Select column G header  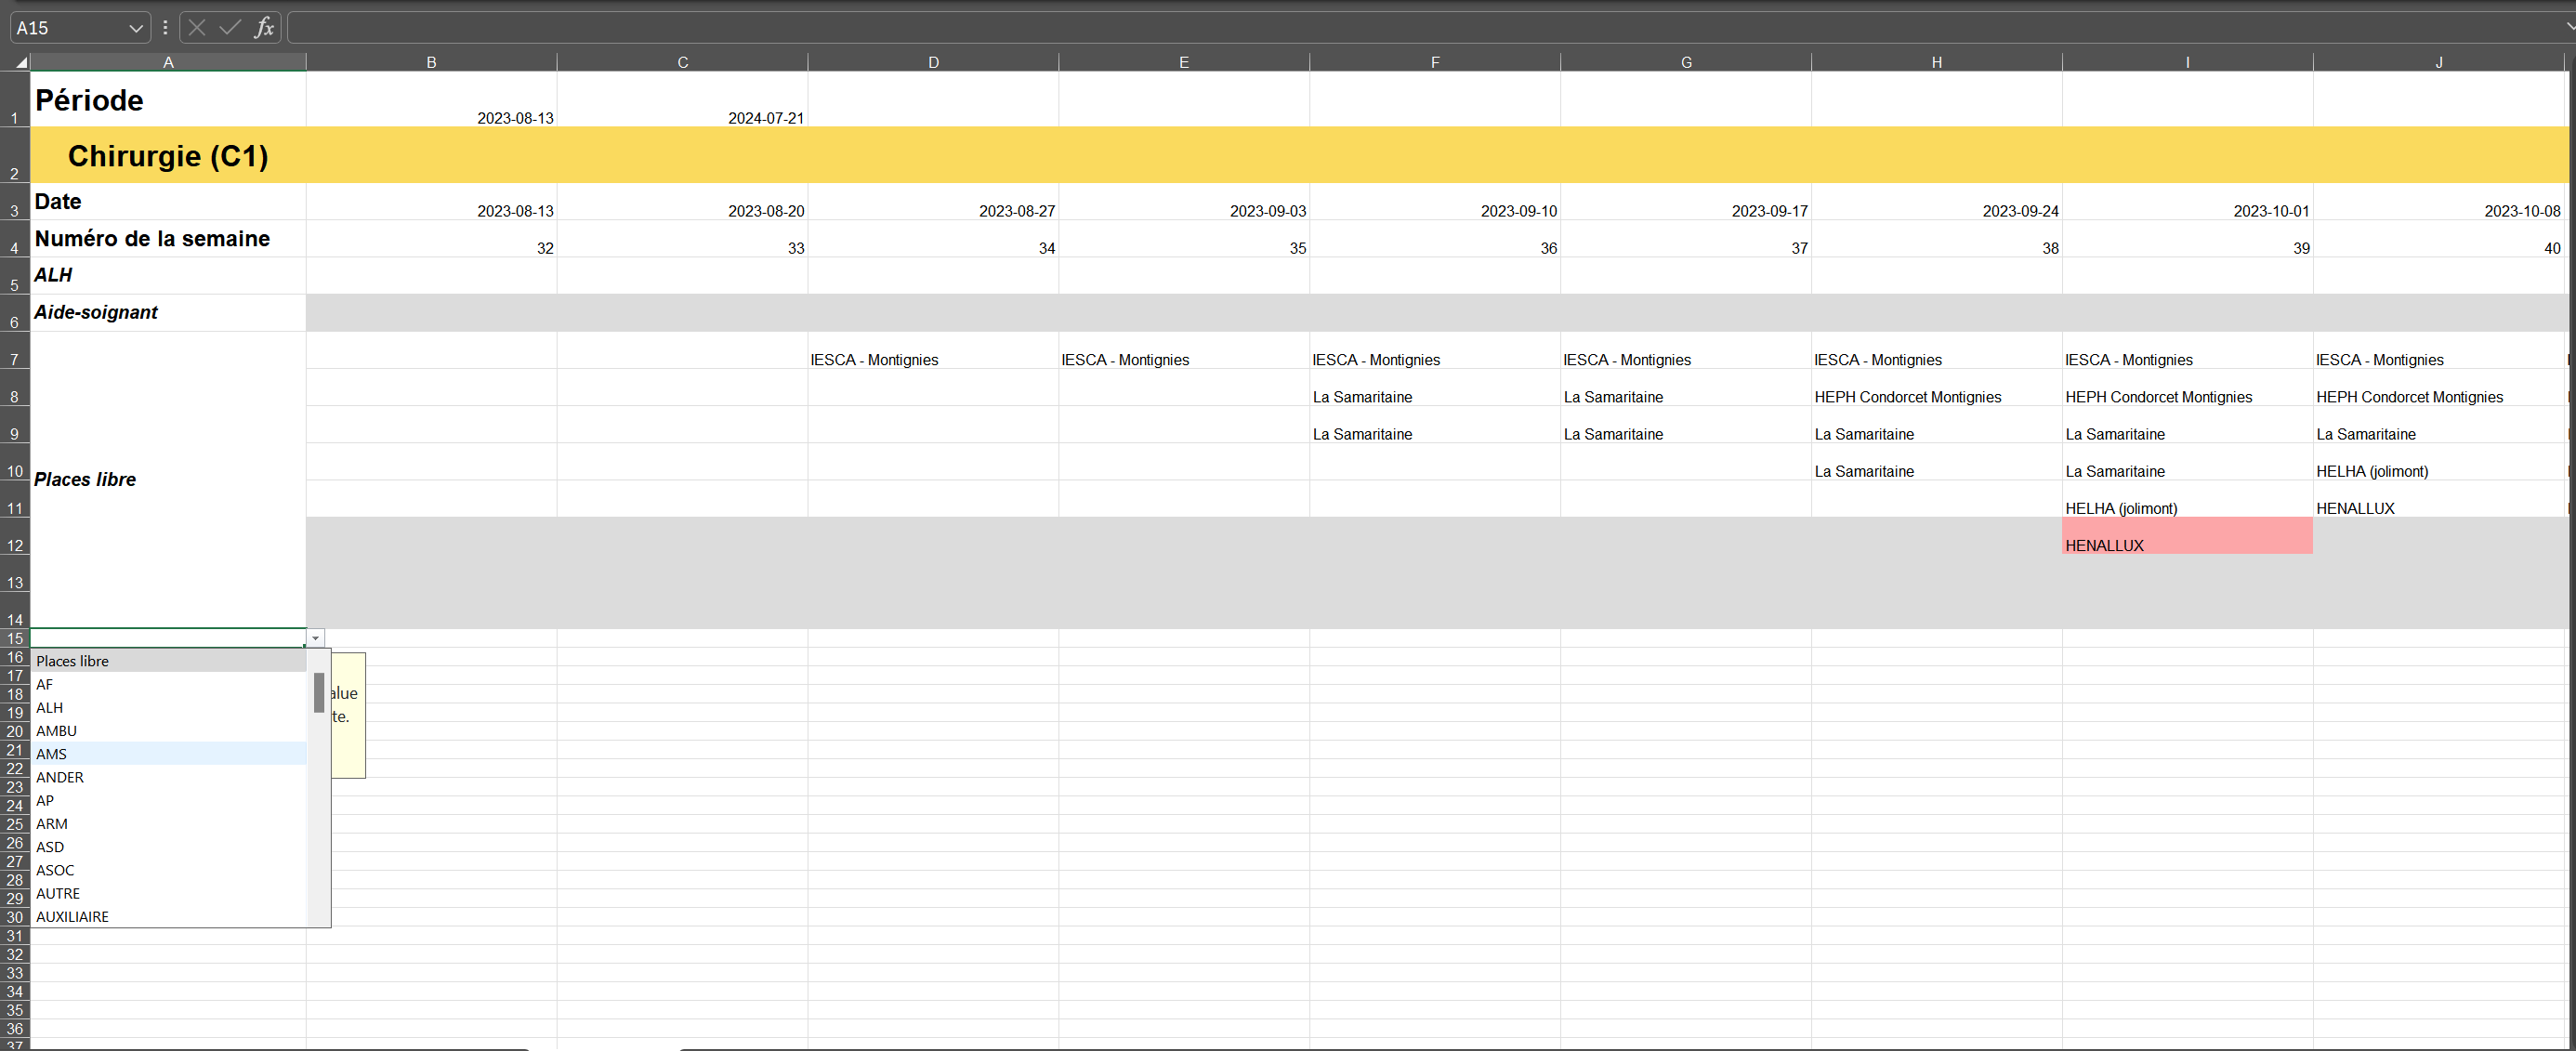[x=1686, y=62]
